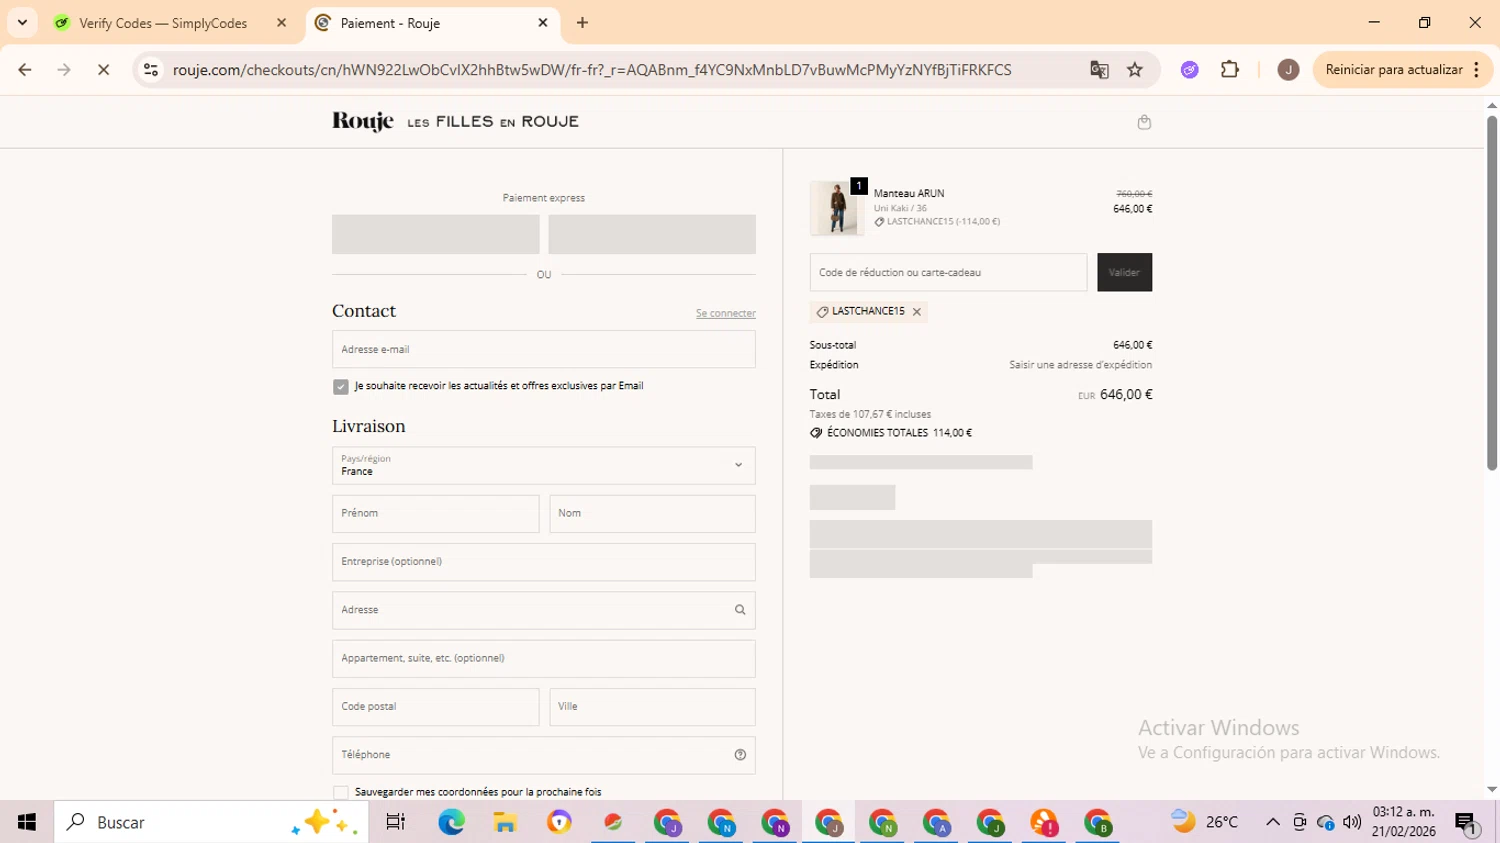Image resolution: width=1500 pixels, height=843 pixels.
Task: Click the Adresse e-mail field
Action: [544, 349]
